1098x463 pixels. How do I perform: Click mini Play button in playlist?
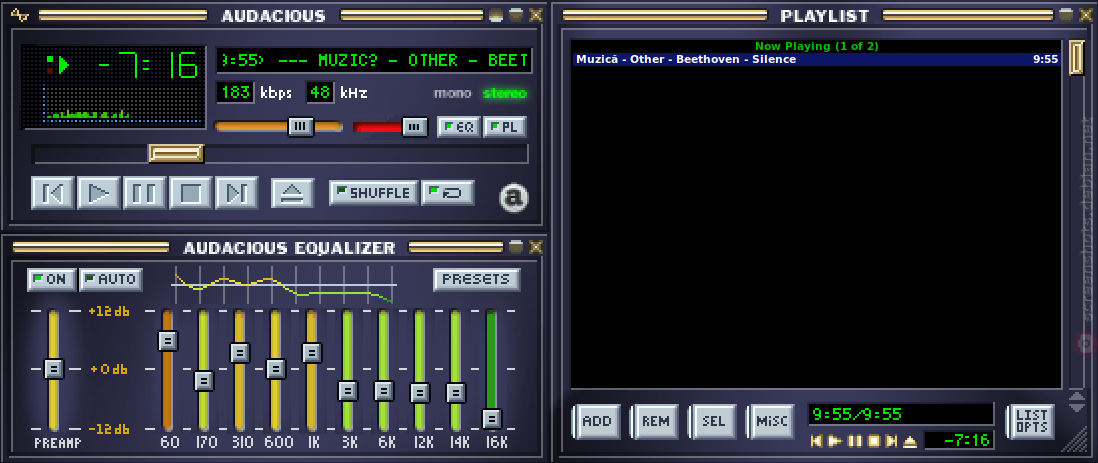click(x=835, y=441)
